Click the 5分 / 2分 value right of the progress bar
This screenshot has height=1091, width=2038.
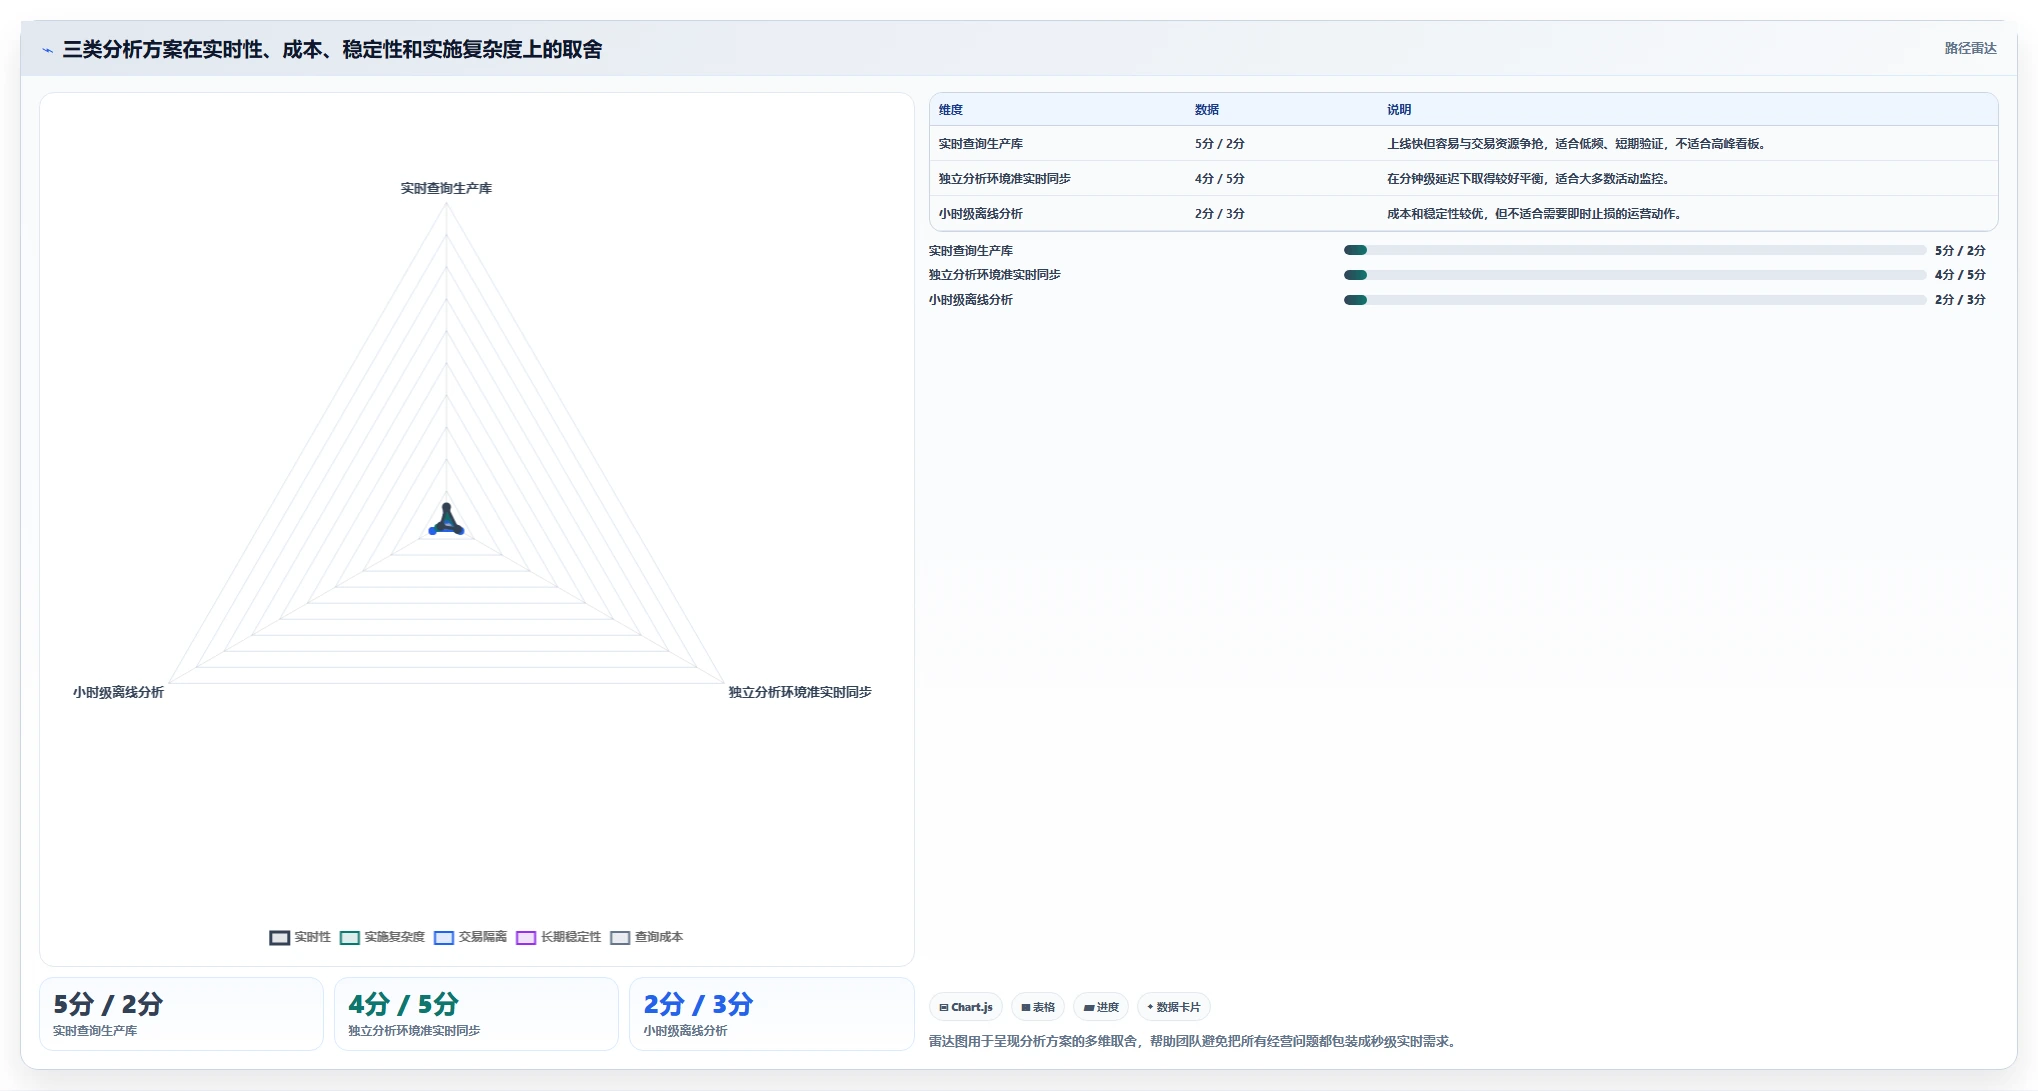(x=1960, y=251)
